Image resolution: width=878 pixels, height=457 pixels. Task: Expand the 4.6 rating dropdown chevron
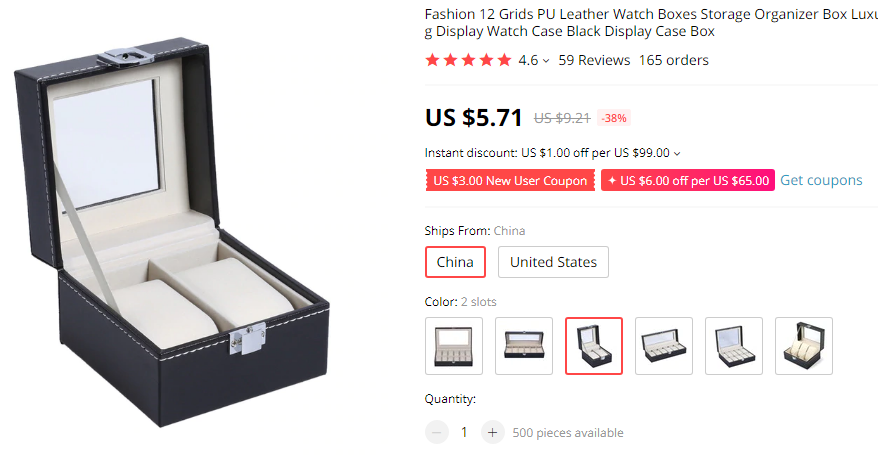[546, 60]
